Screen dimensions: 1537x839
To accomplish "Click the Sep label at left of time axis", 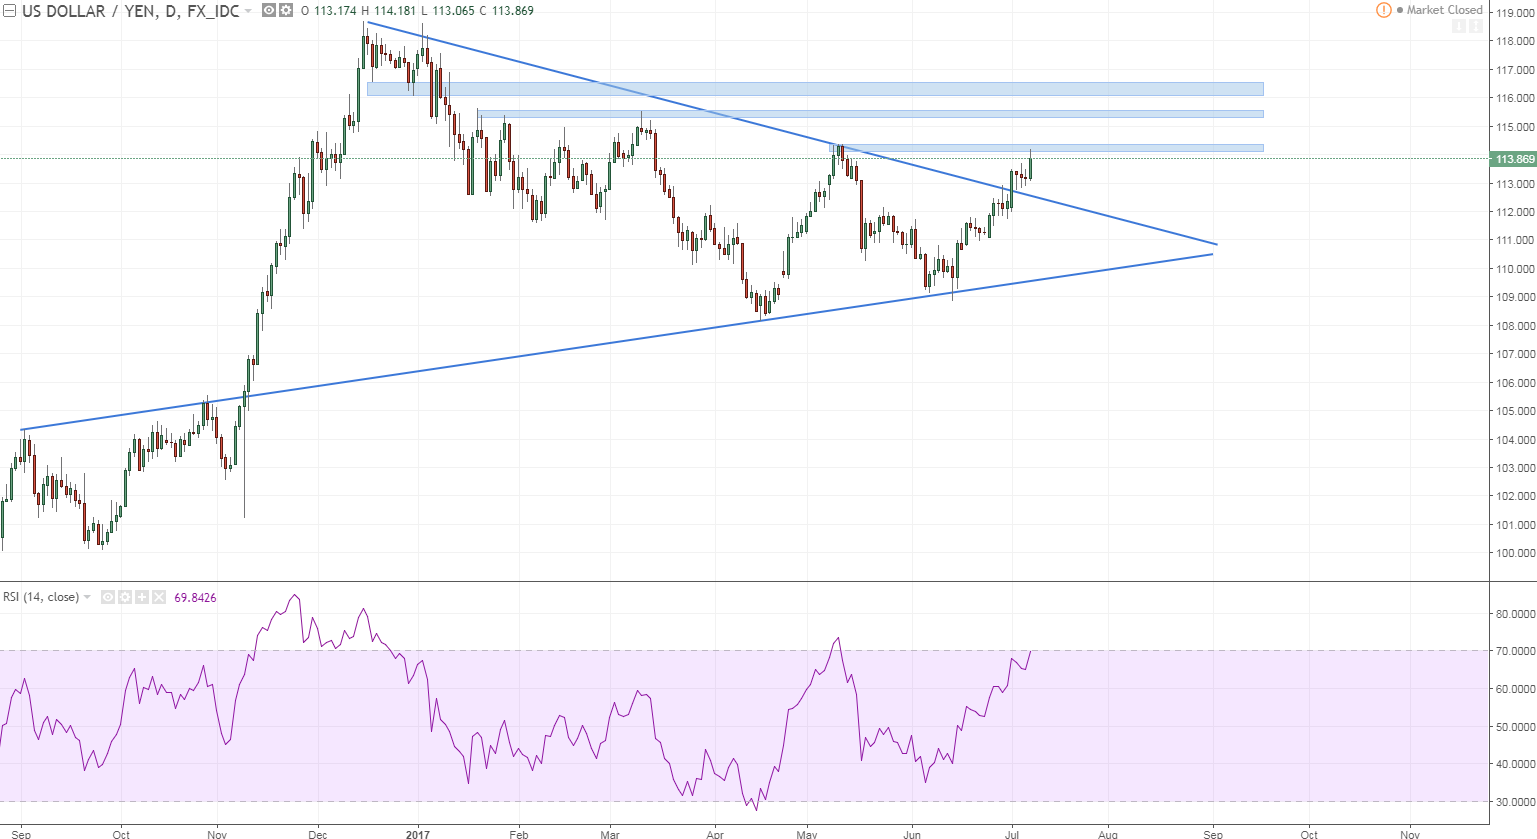I will point(21,834).
